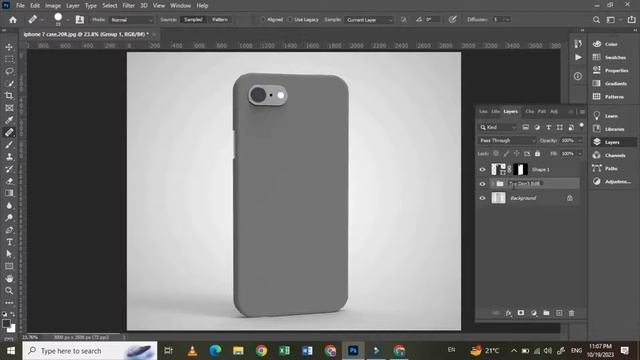The width and height of the screenshot is (640, 360).
Task: Select the Lasso tool
Action: [9, 71]
